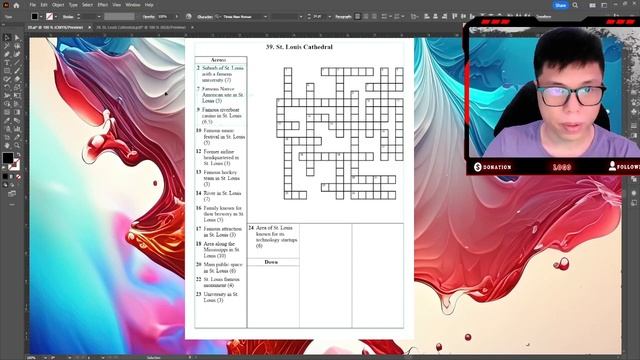Expand opacity slider arrow
Screen dimensions: 640x360
click(177, 17)
